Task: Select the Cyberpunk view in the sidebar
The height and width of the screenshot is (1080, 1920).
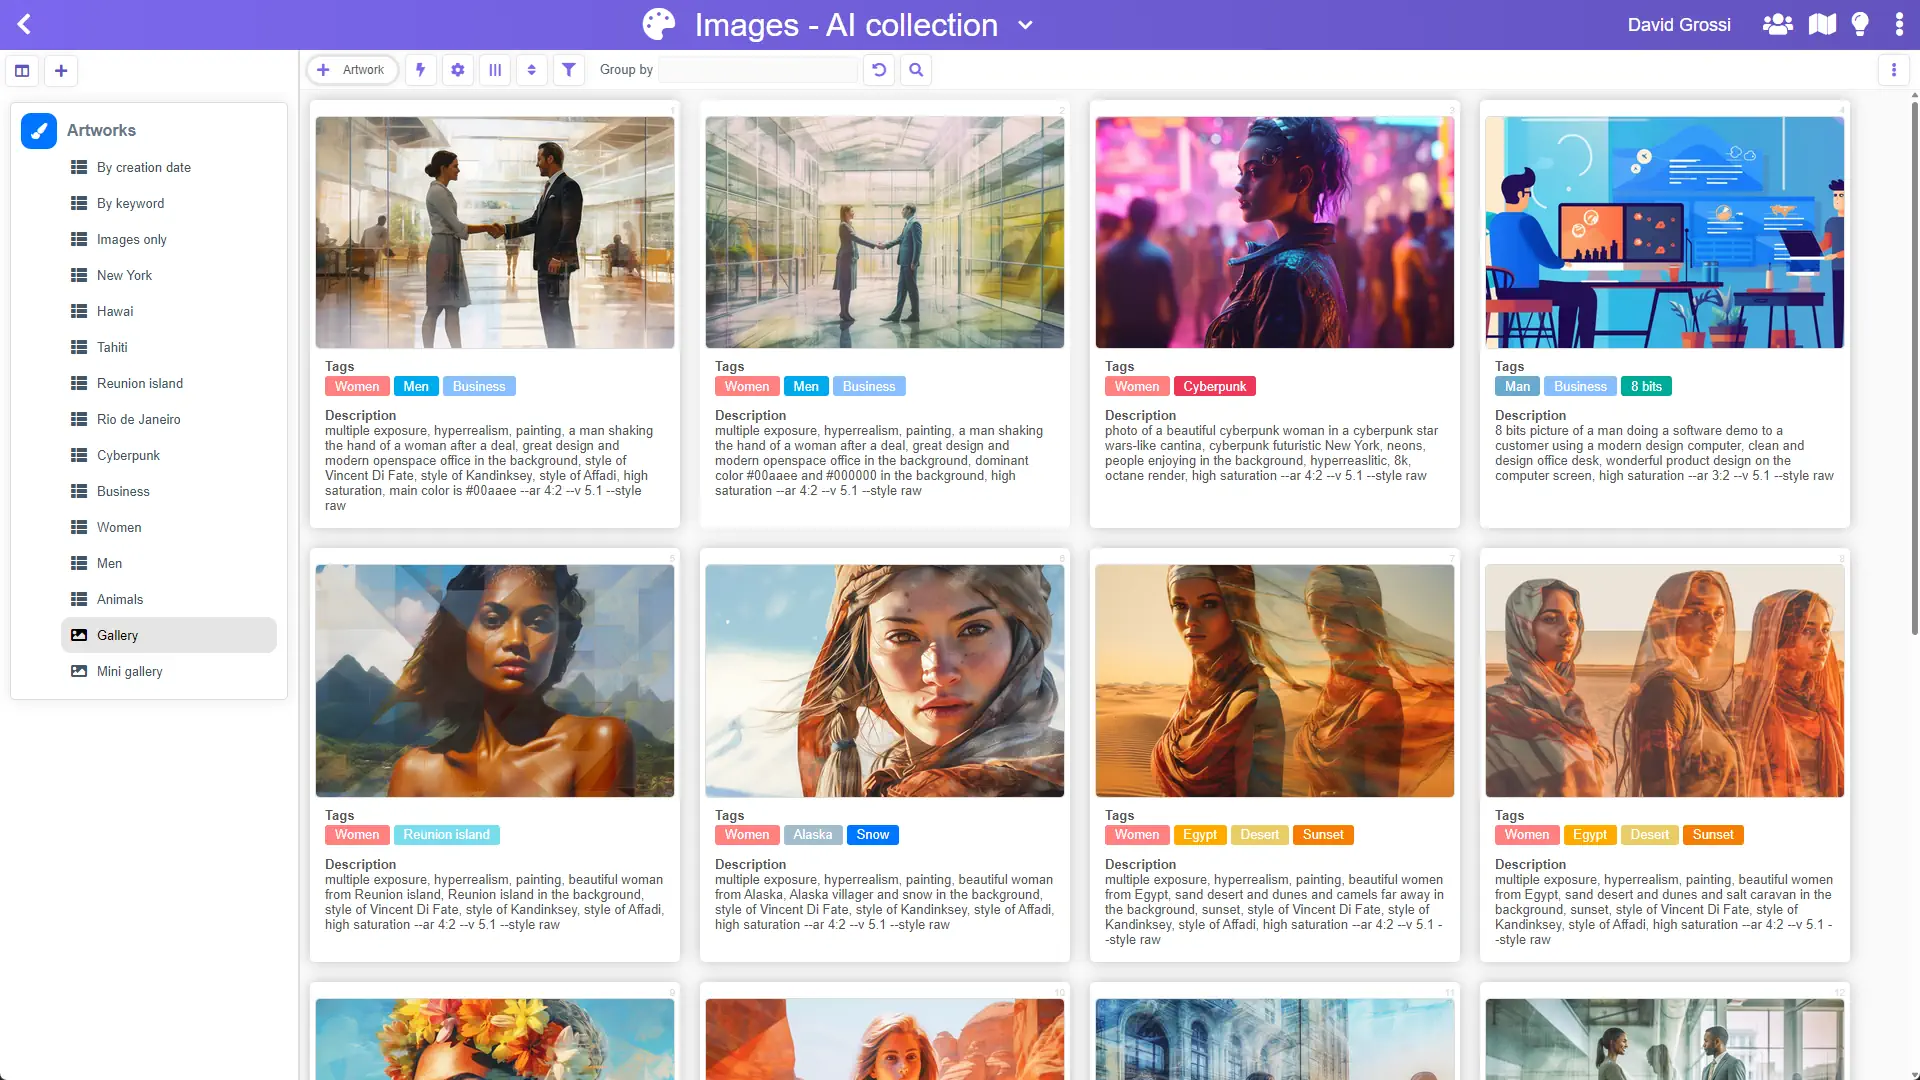Action: tap(128, 455)
